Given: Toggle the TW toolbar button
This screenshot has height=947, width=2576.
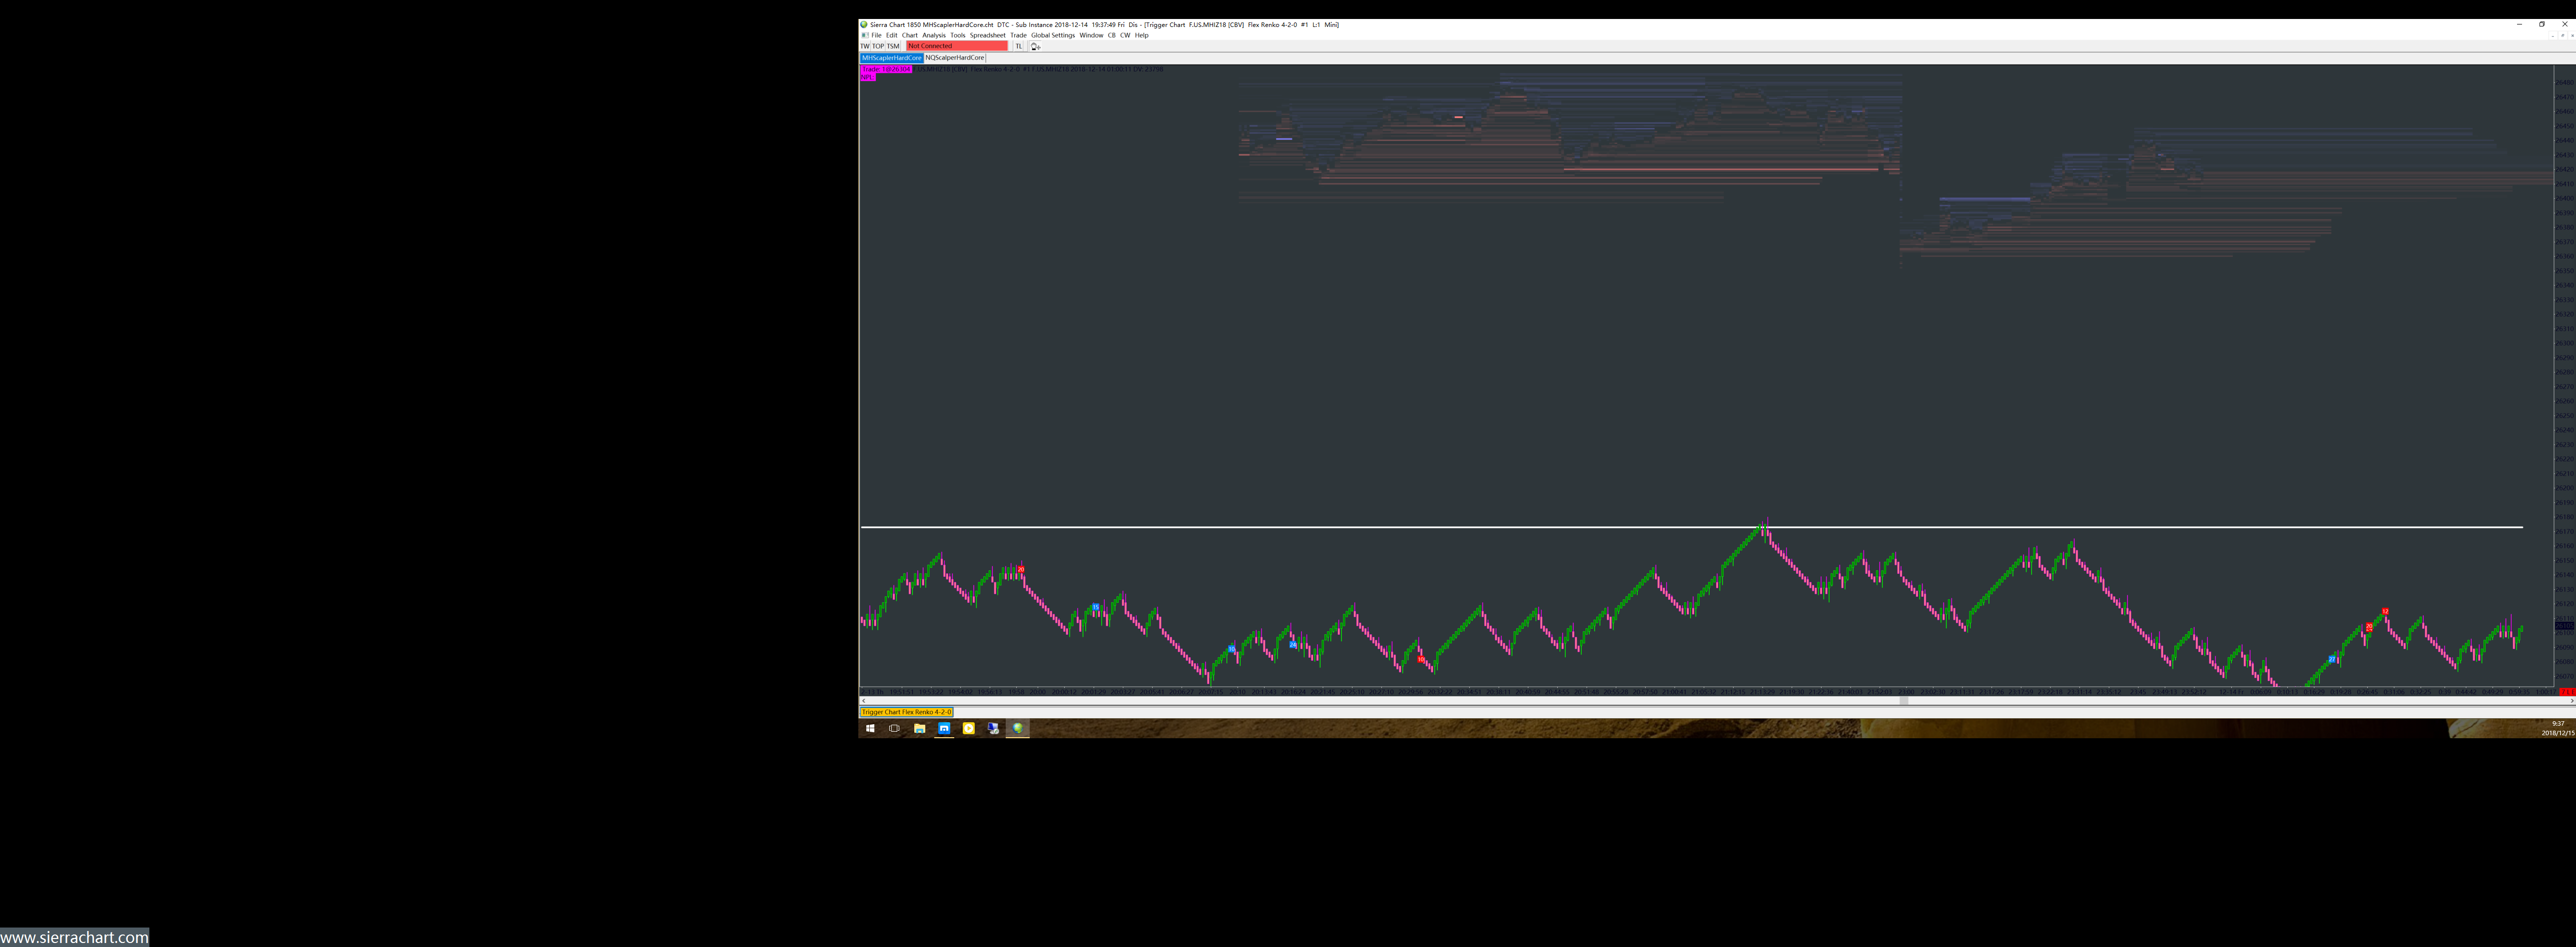Looking at the screenshot, I should click(x=865, y=46).
